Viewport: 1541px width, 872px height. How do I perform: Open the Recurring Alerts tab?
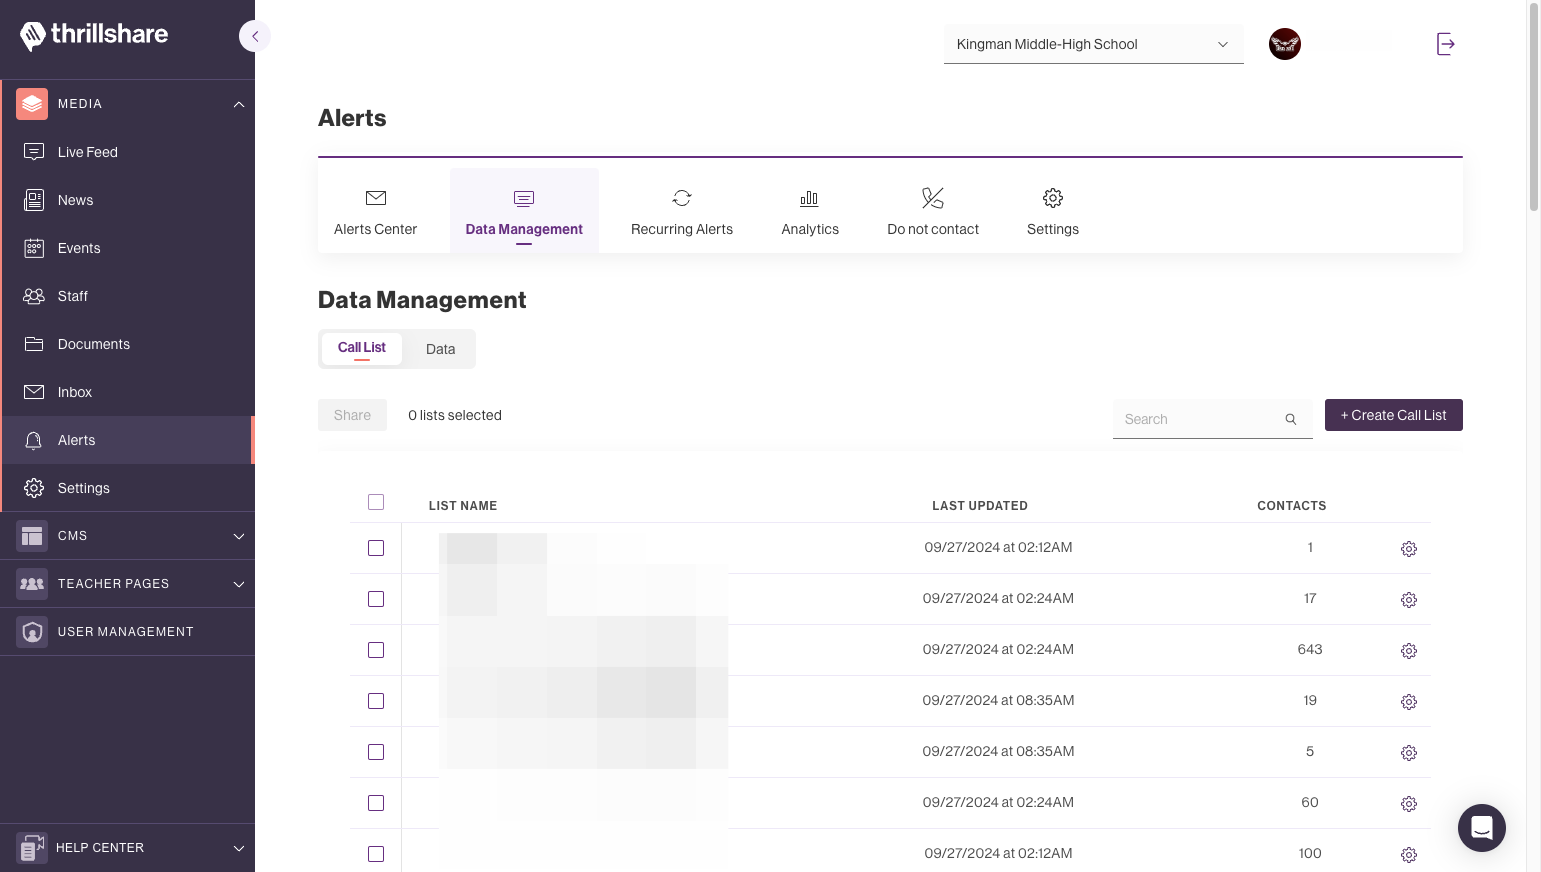[682, 211]
